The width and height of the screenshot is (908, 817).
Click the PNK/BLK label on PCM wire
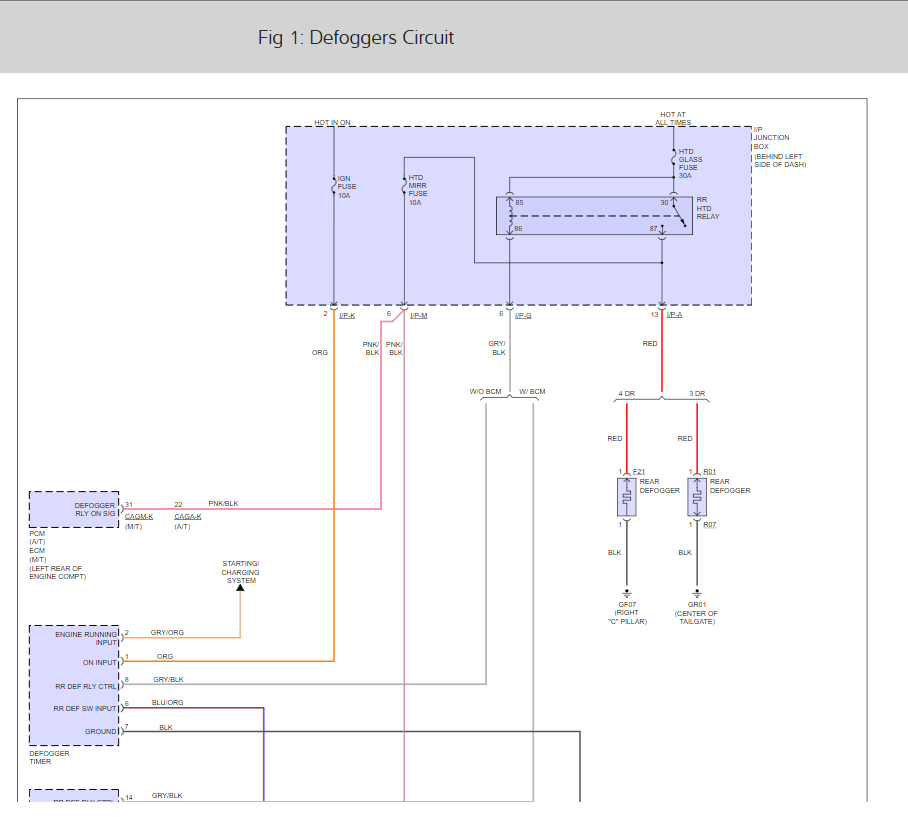pyautogui.click(x=224, y=504)
